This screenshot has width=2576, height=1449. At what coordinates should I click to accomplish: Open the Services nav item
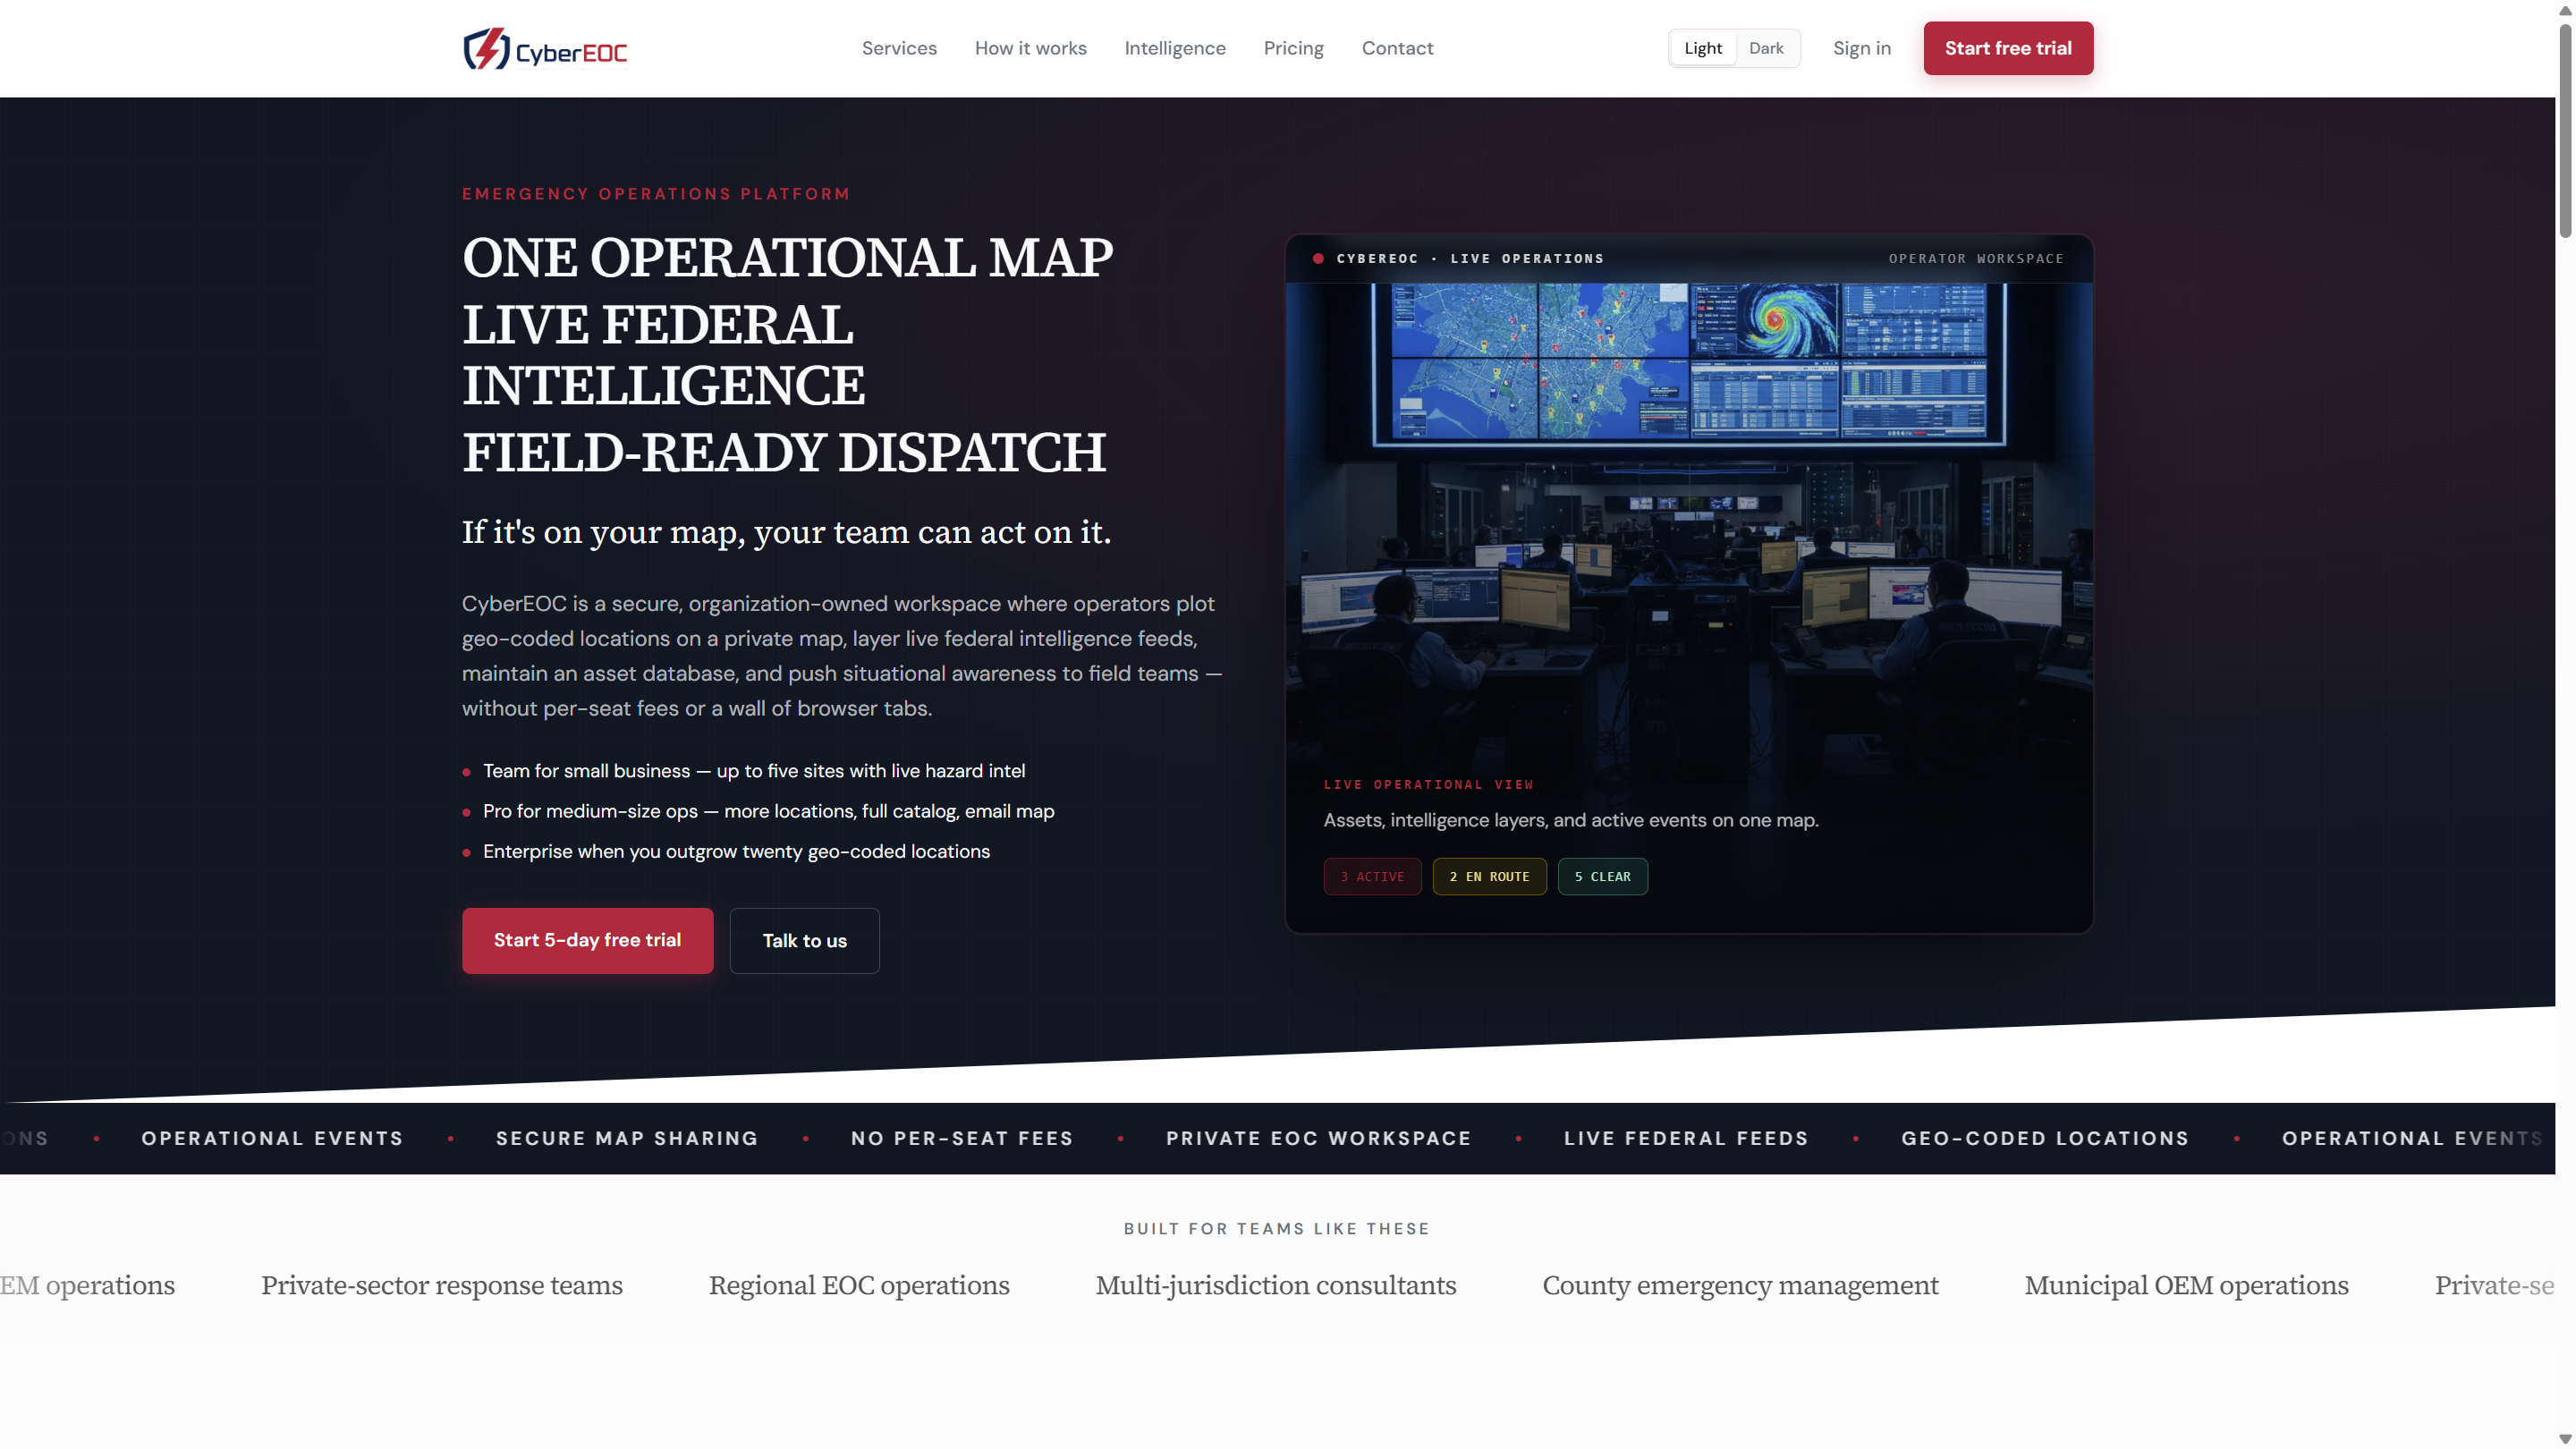pyautogui.click(x=899, y=48)
